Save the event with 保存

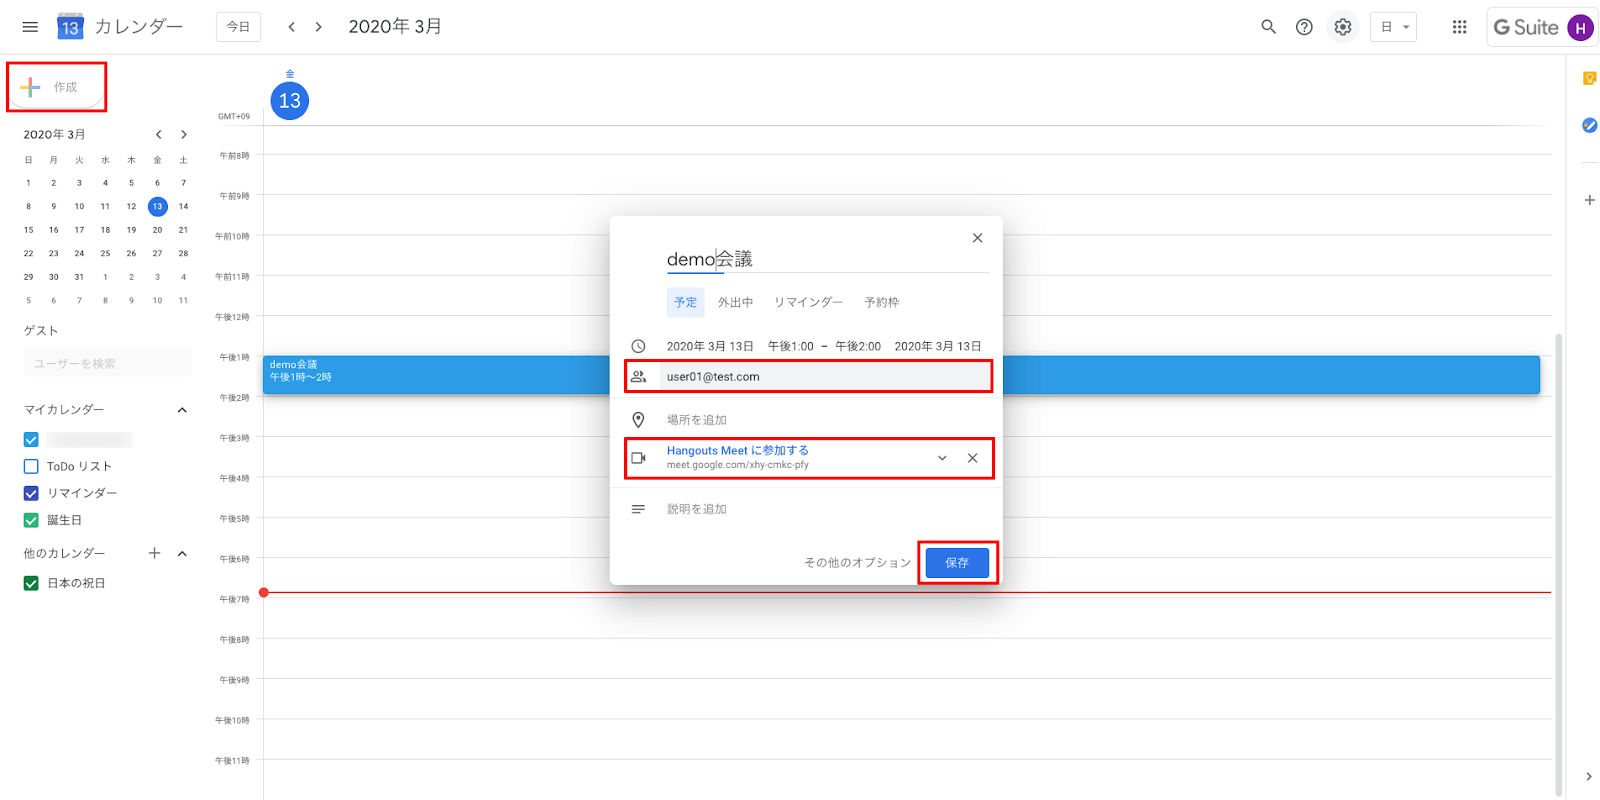click(957, 563)
